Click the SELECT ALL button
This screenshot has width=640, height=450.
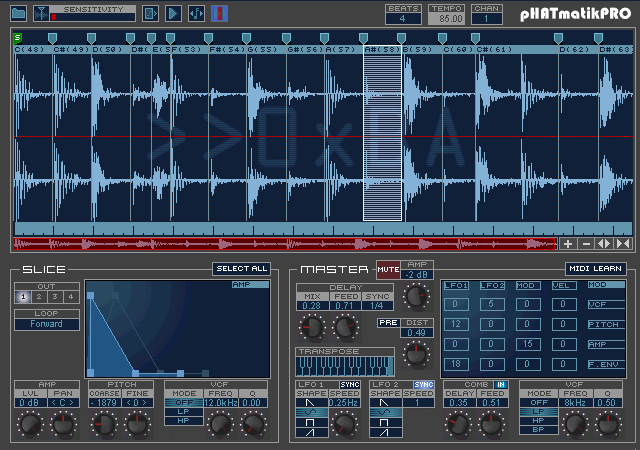pos(242,269)
